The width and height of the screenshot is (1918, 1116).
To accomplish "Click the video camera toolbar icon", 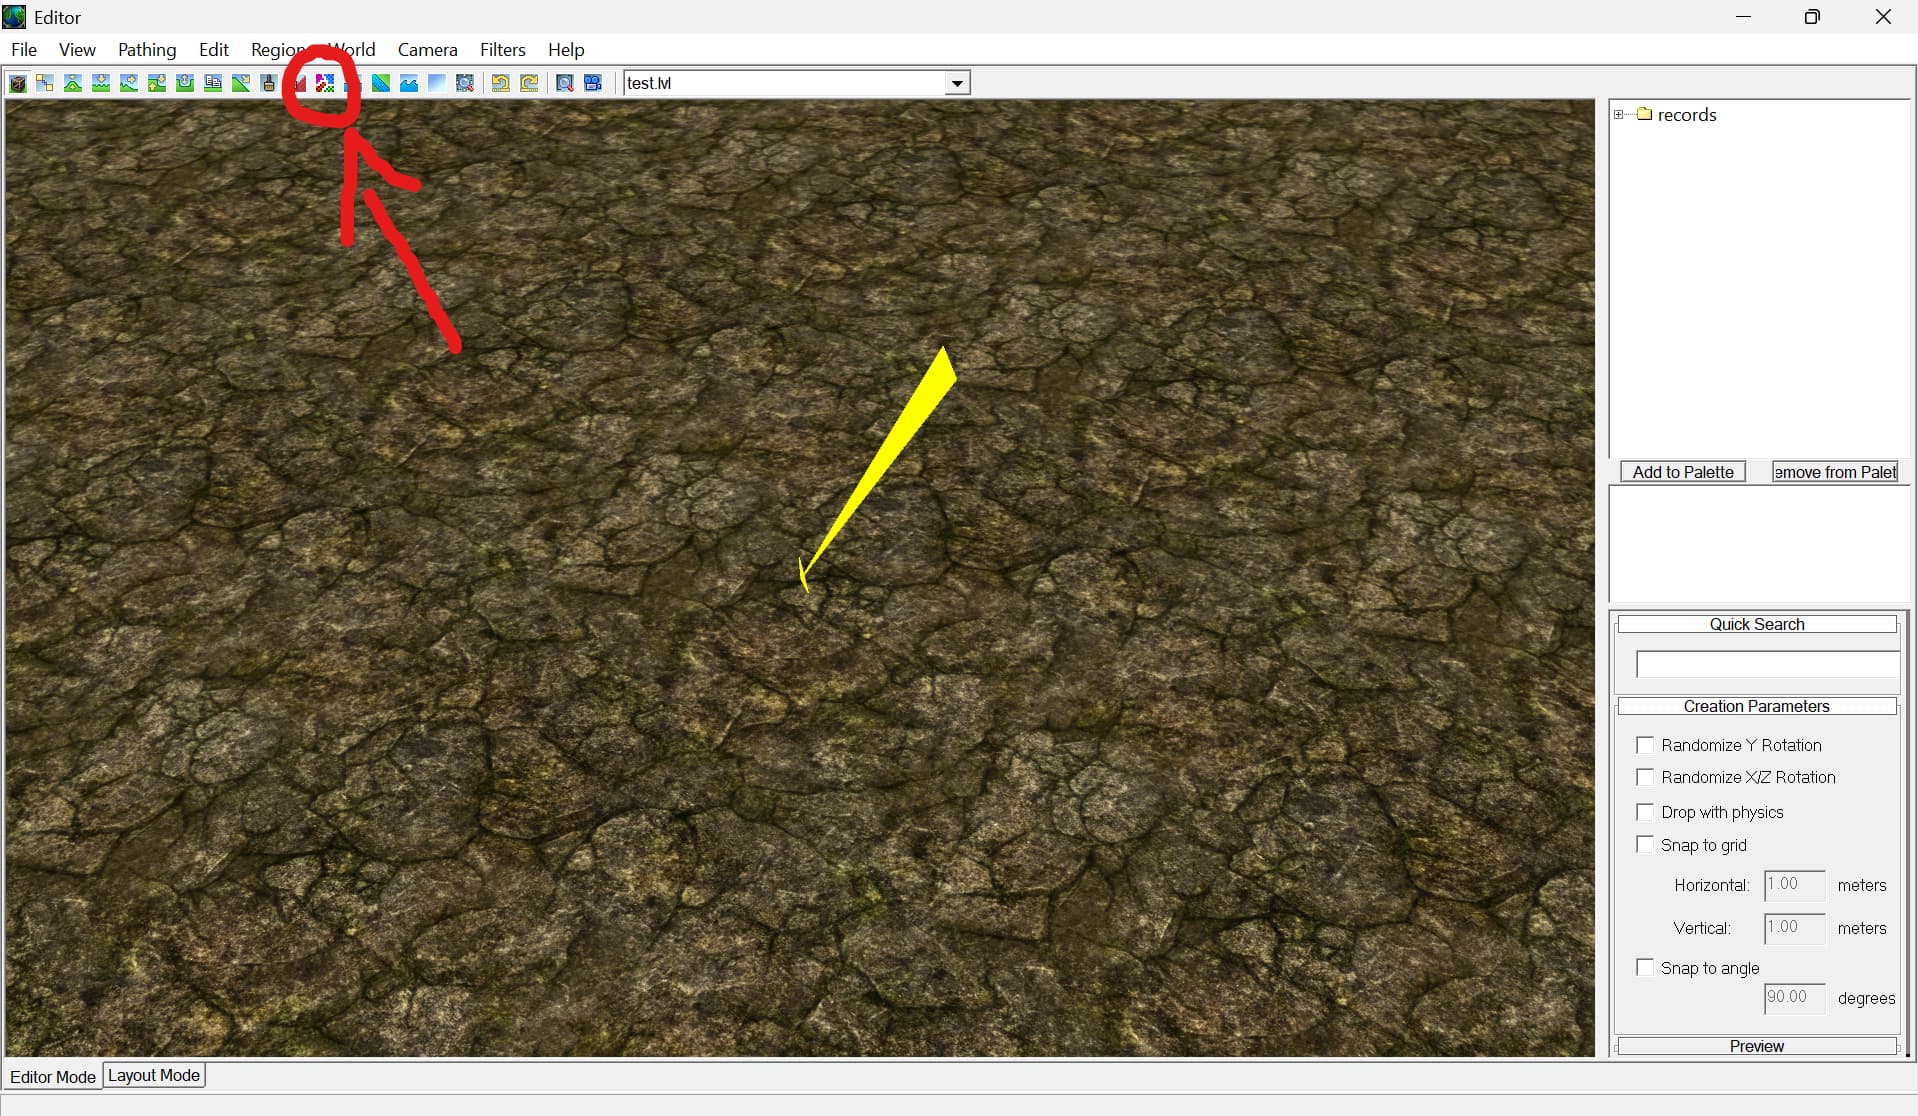I will (x=593, y=83).
